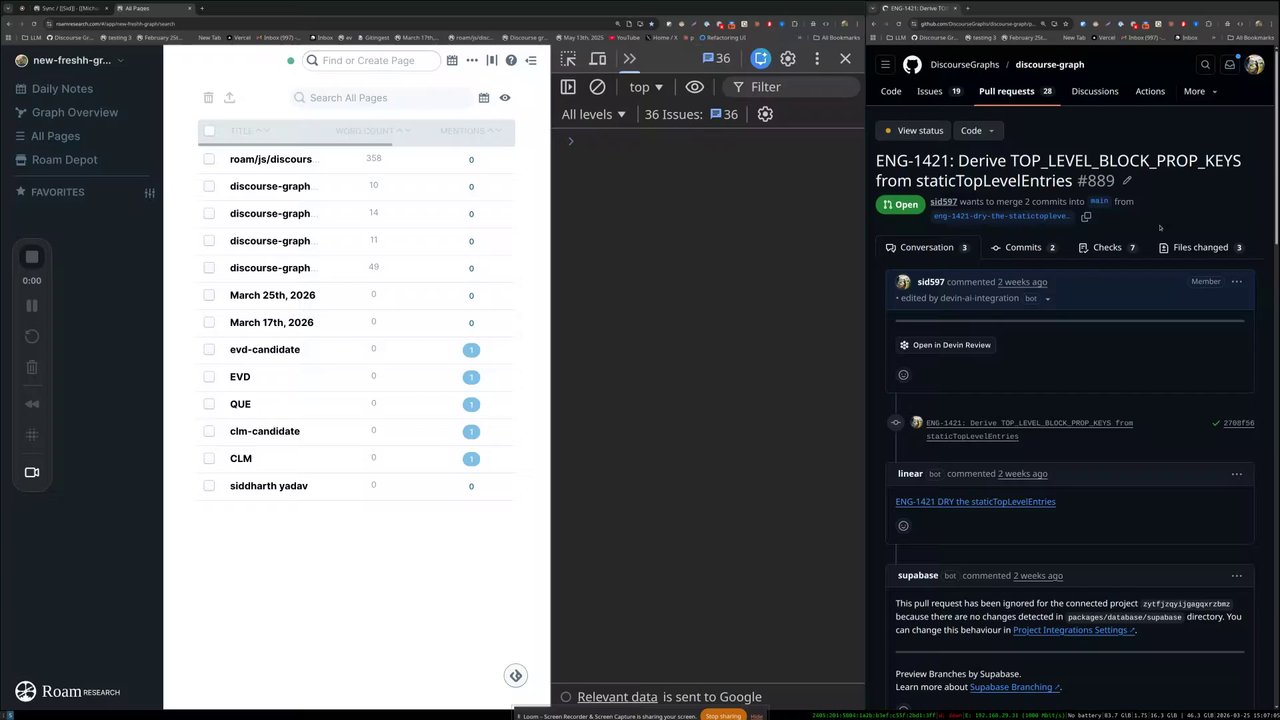
Task: Toggle the Roam right sidebar icon
Action: 531,60
